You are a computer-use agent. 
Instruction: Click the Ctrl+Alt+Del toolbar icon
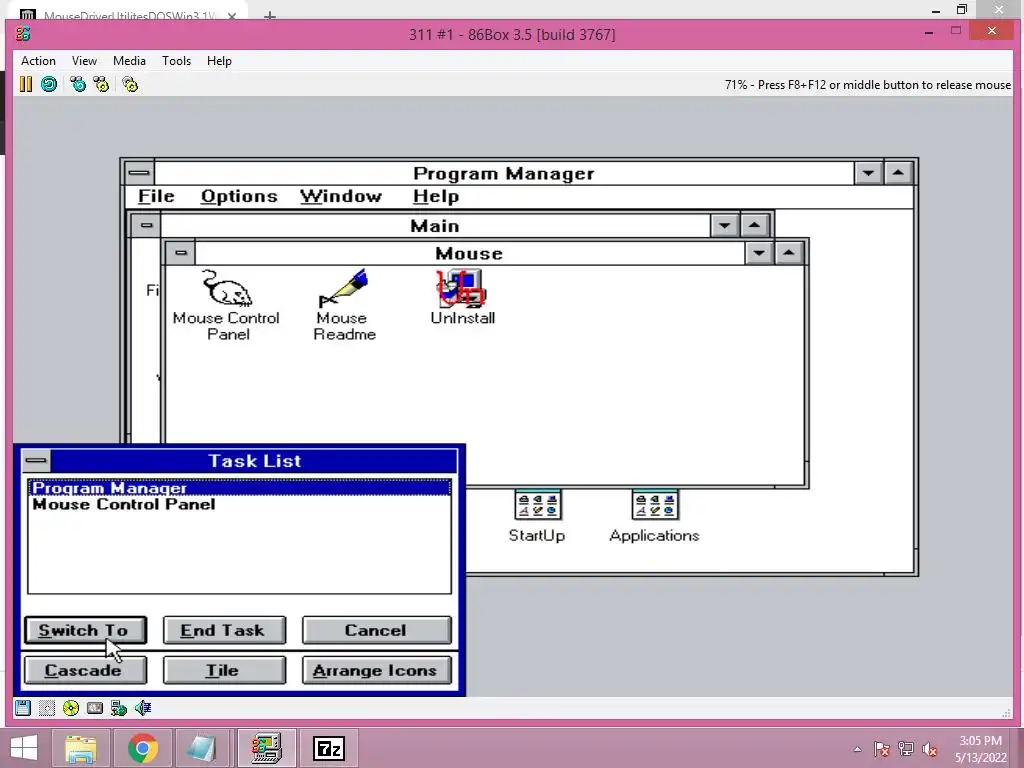pyautogui.click(x=78, y=84)
